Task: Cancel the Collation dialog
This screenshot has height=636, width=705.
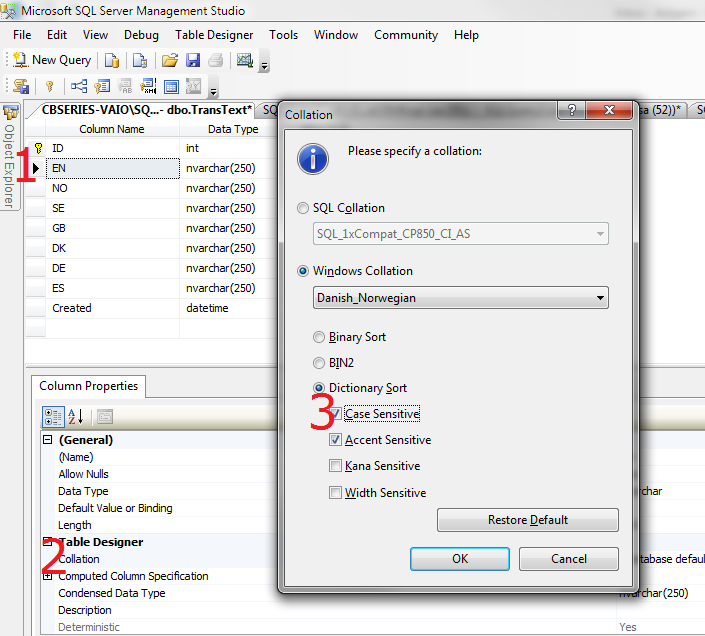Action: [x=569, y=559]
